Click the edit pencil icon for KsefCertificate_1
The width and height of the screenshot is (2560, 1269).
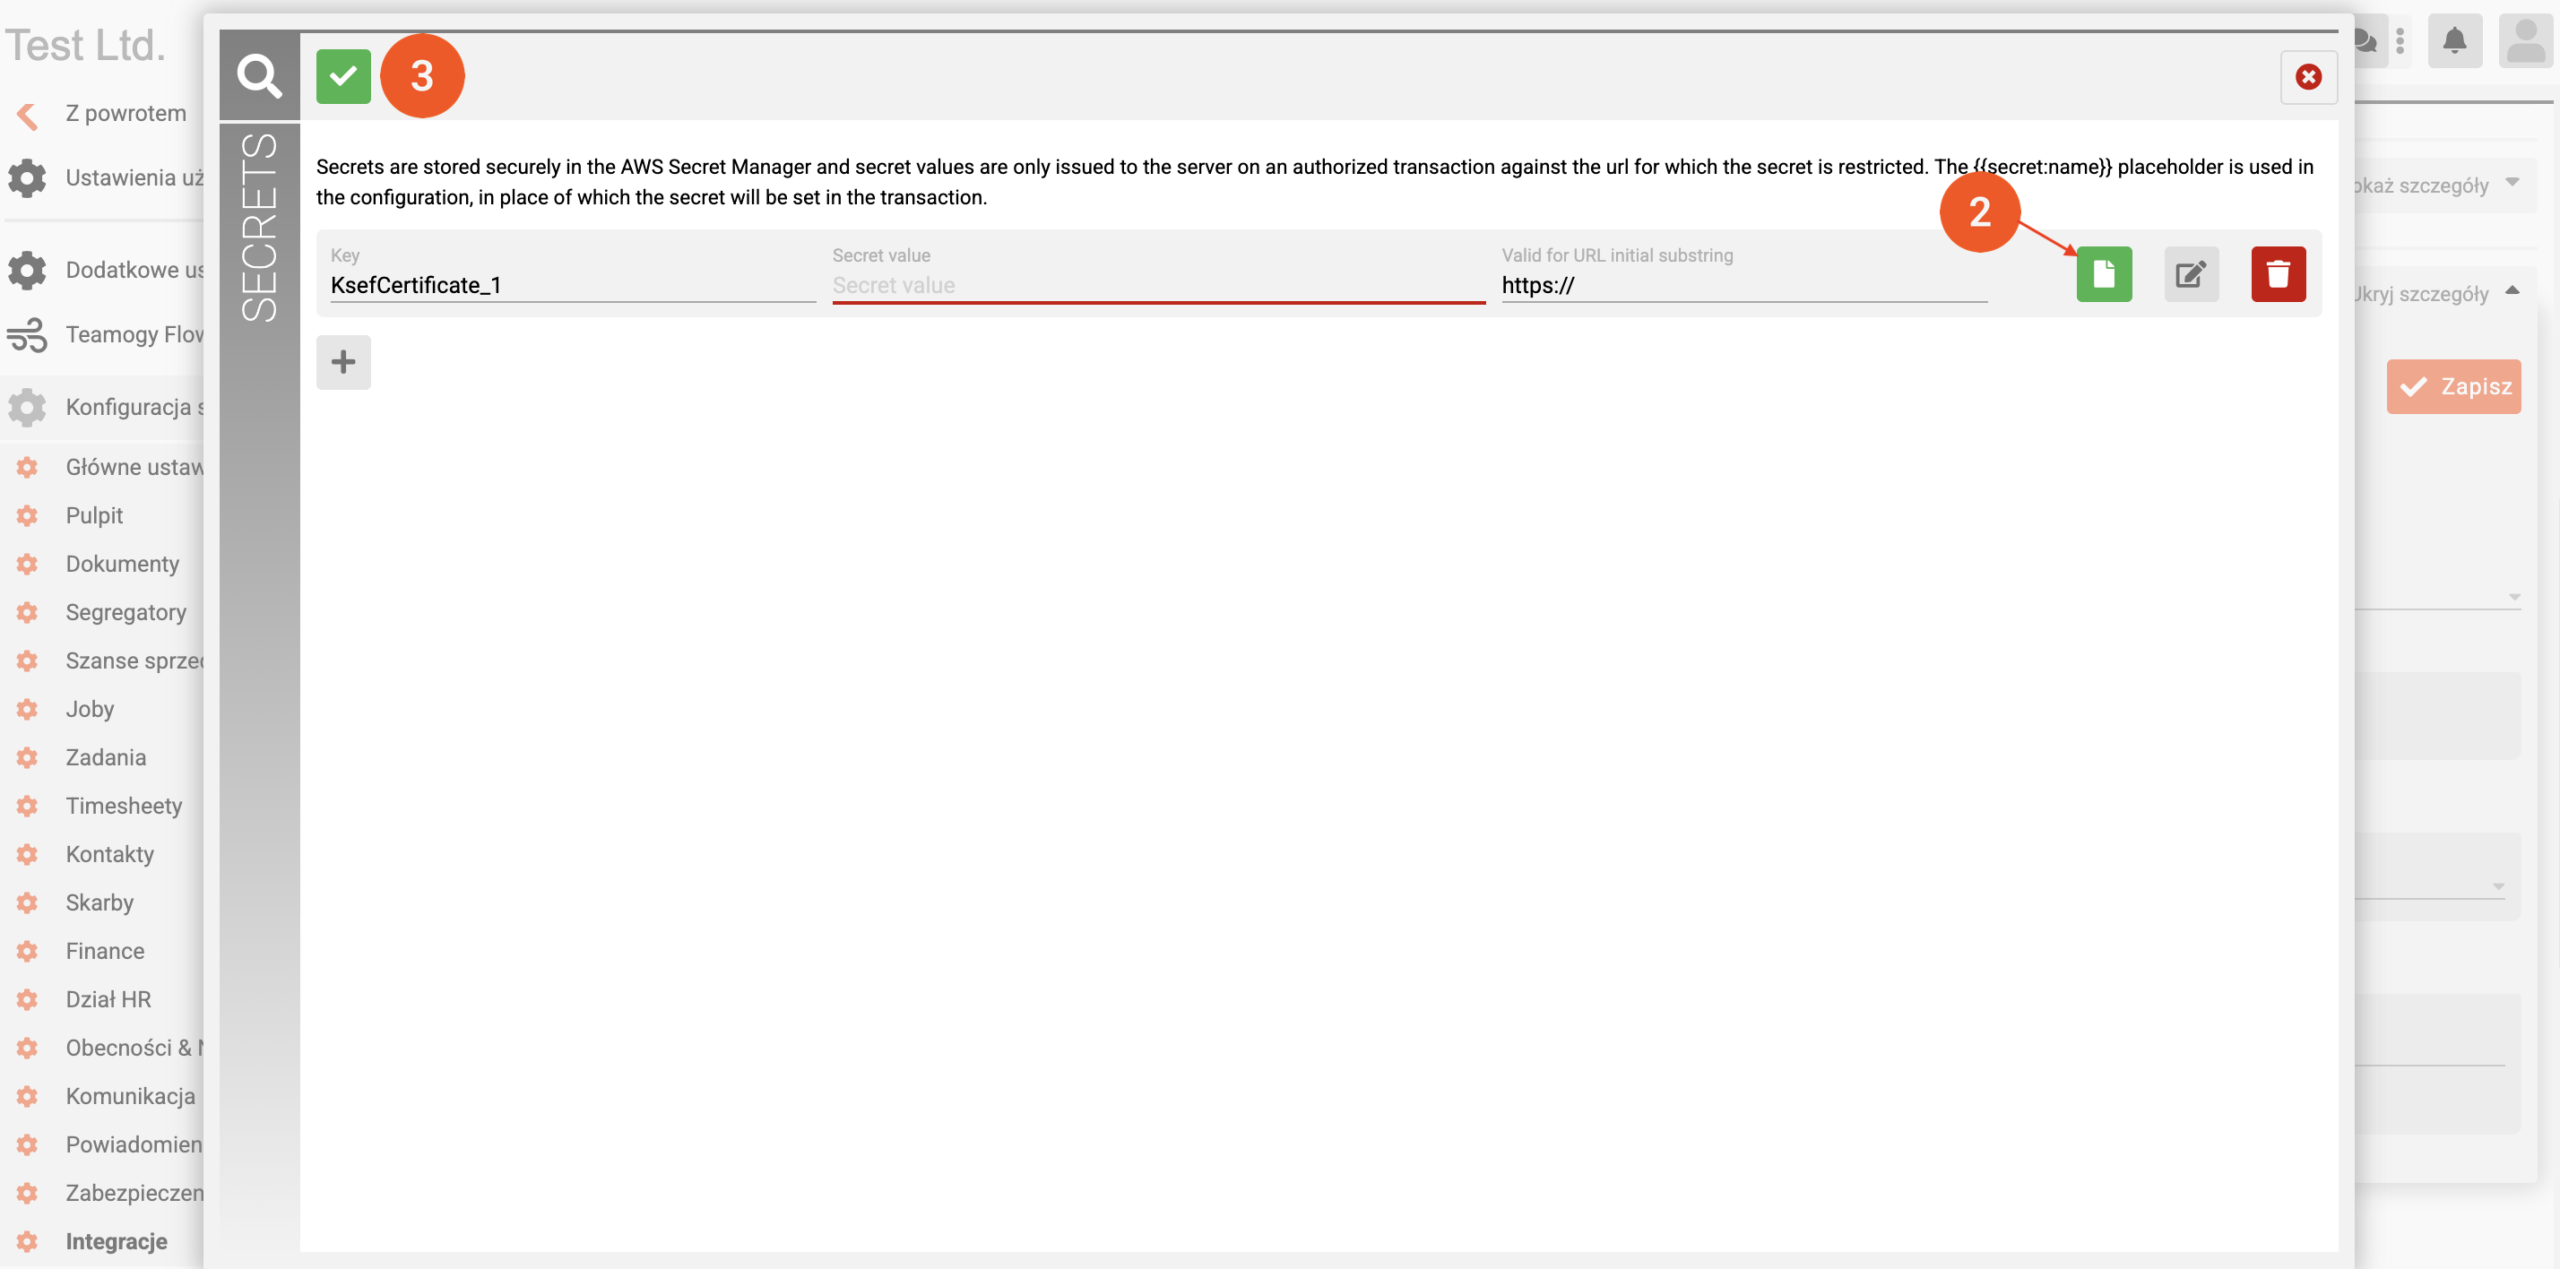(2190, 274)
